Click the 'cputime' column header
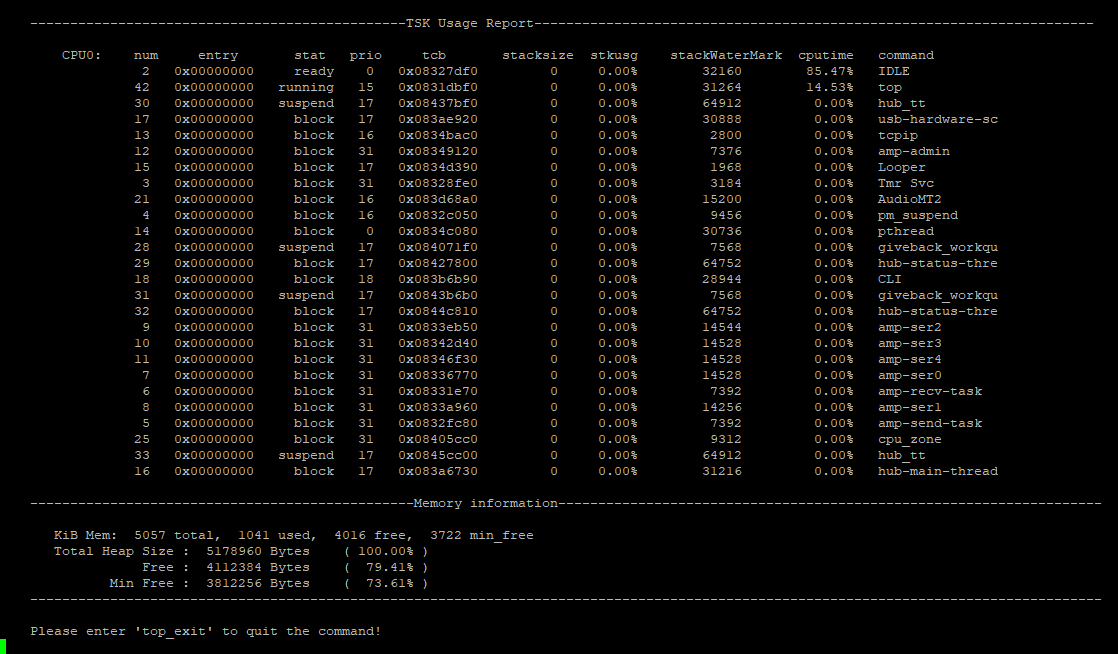Screen dimensions: 1118x654 point(825,55)
